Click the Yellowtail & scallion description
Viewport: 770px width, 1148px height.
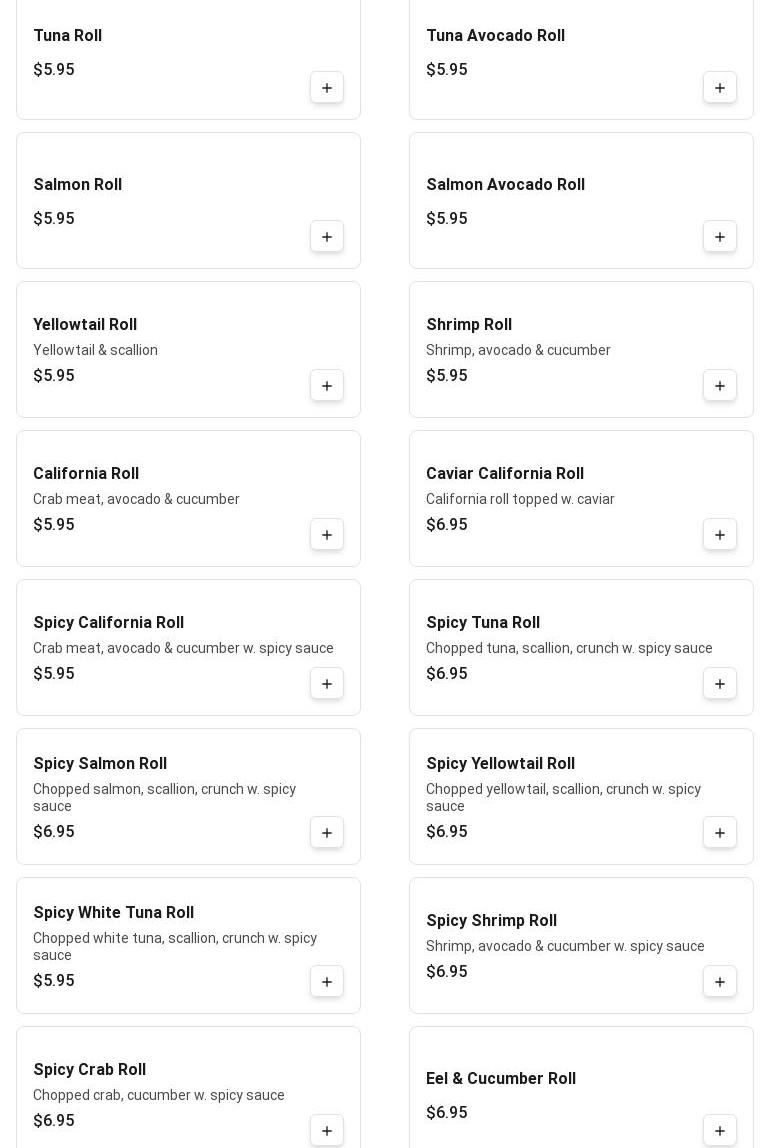95,350
